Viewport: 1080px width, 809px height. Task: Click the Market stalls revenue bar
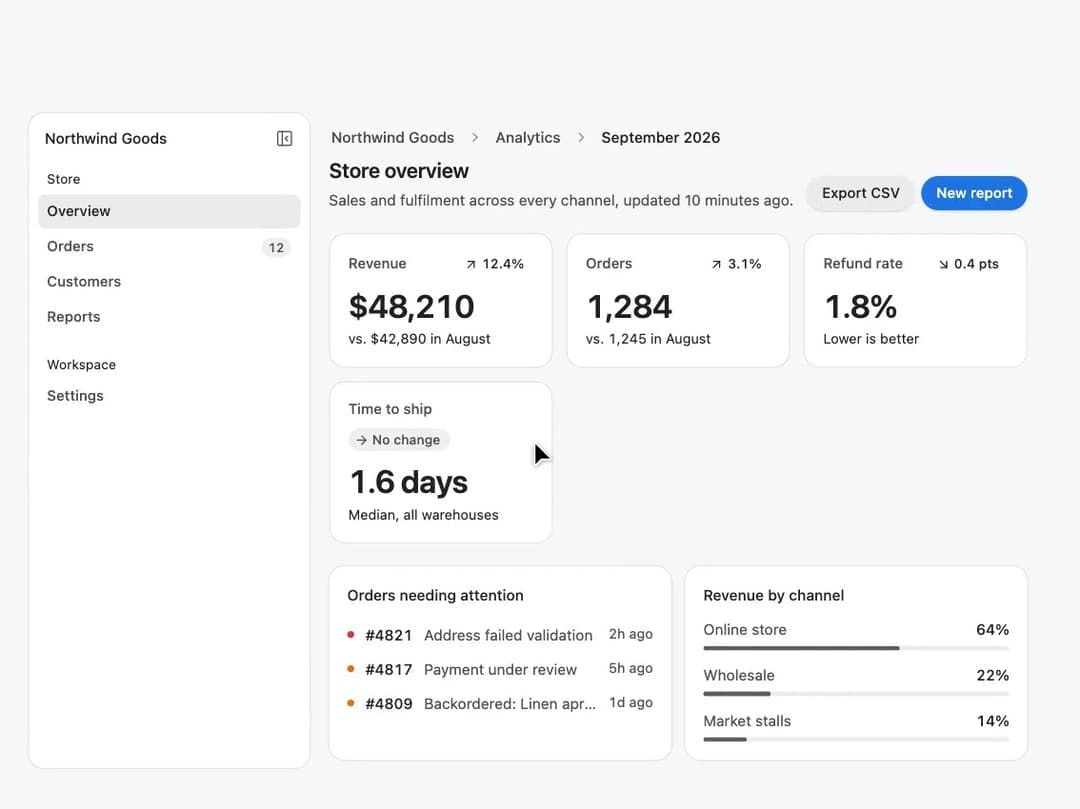coord(856,739)
